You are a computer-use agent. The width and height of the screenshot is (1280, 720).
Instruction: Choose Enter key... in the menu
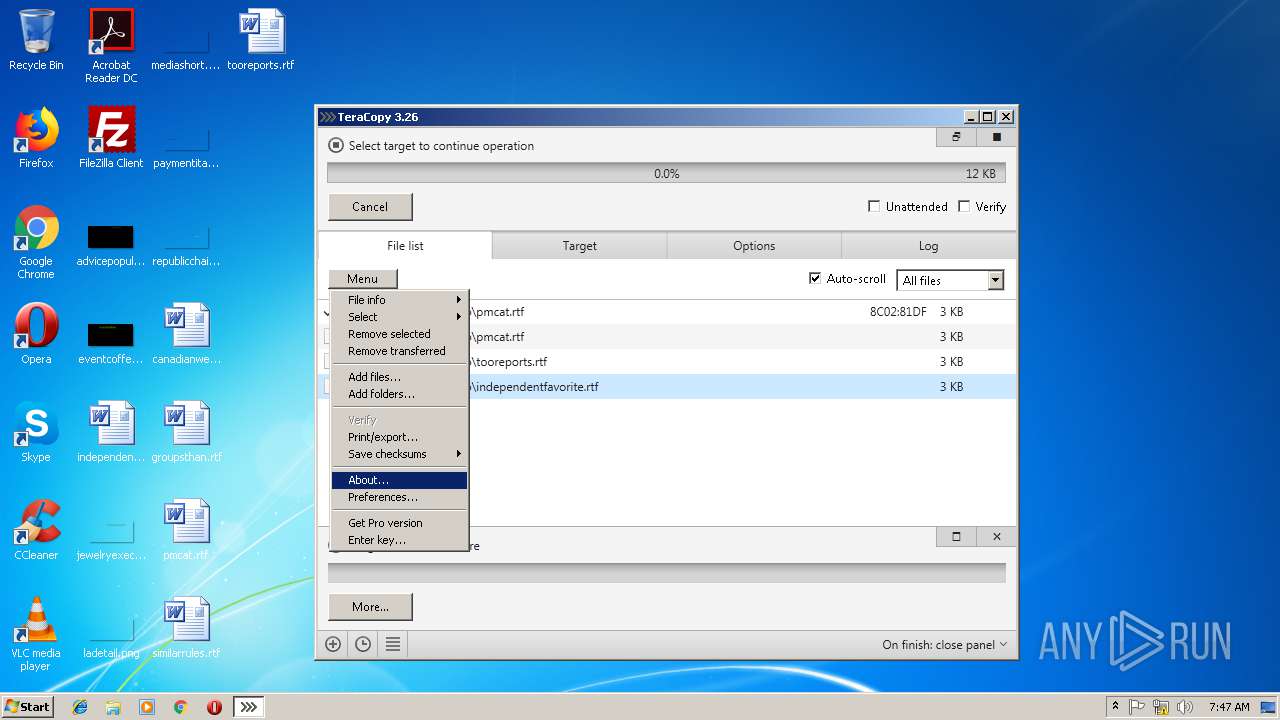pos(399,540)
